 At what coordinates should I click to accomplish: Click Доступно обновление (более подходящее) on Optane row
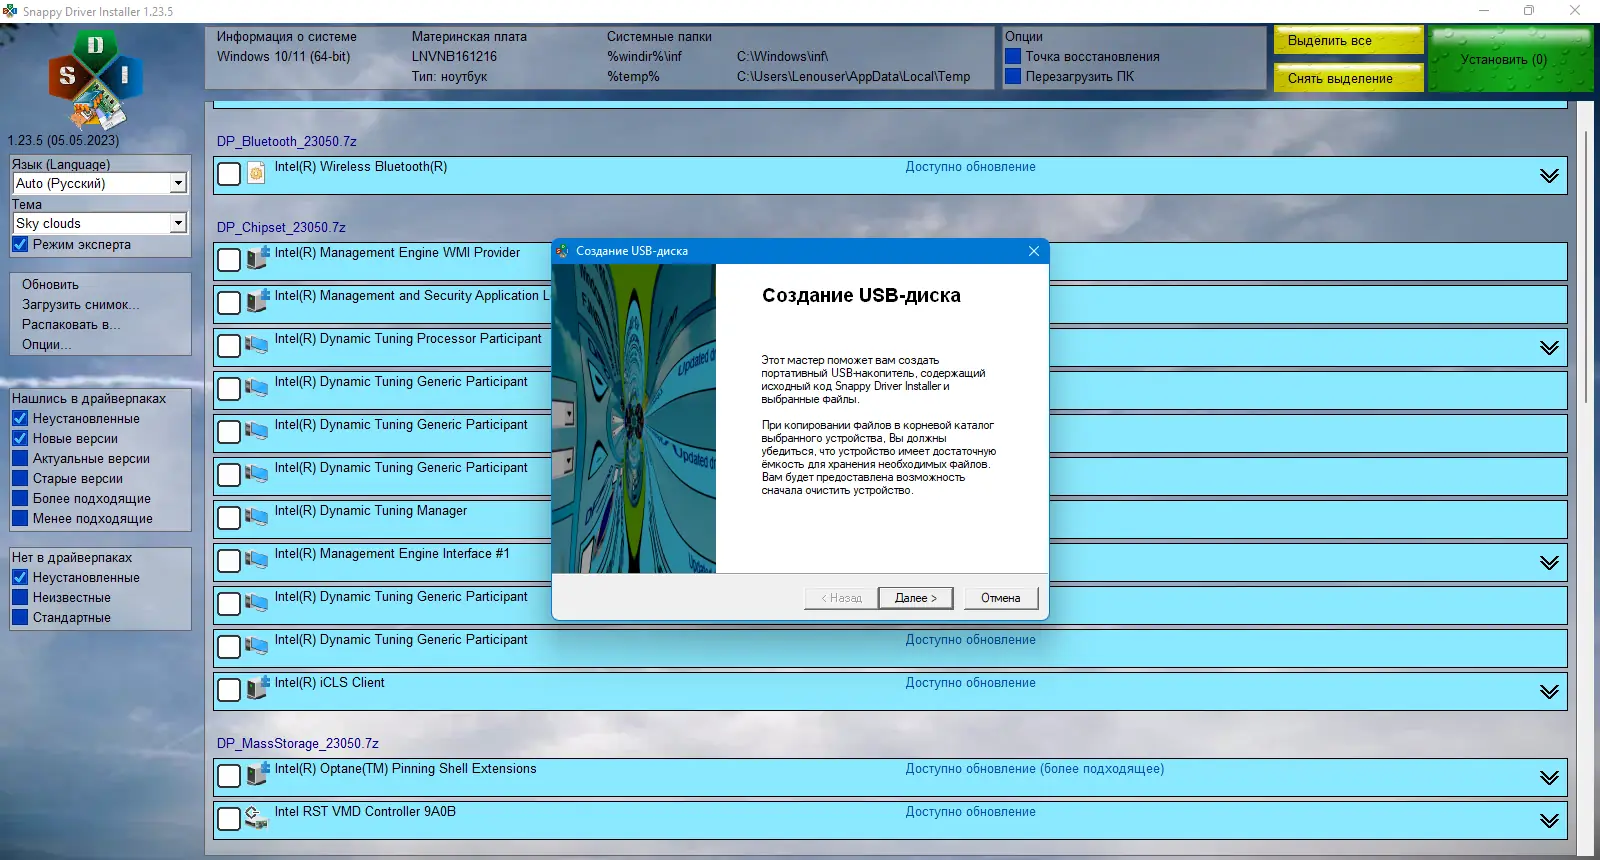(x=1035, y=769)
